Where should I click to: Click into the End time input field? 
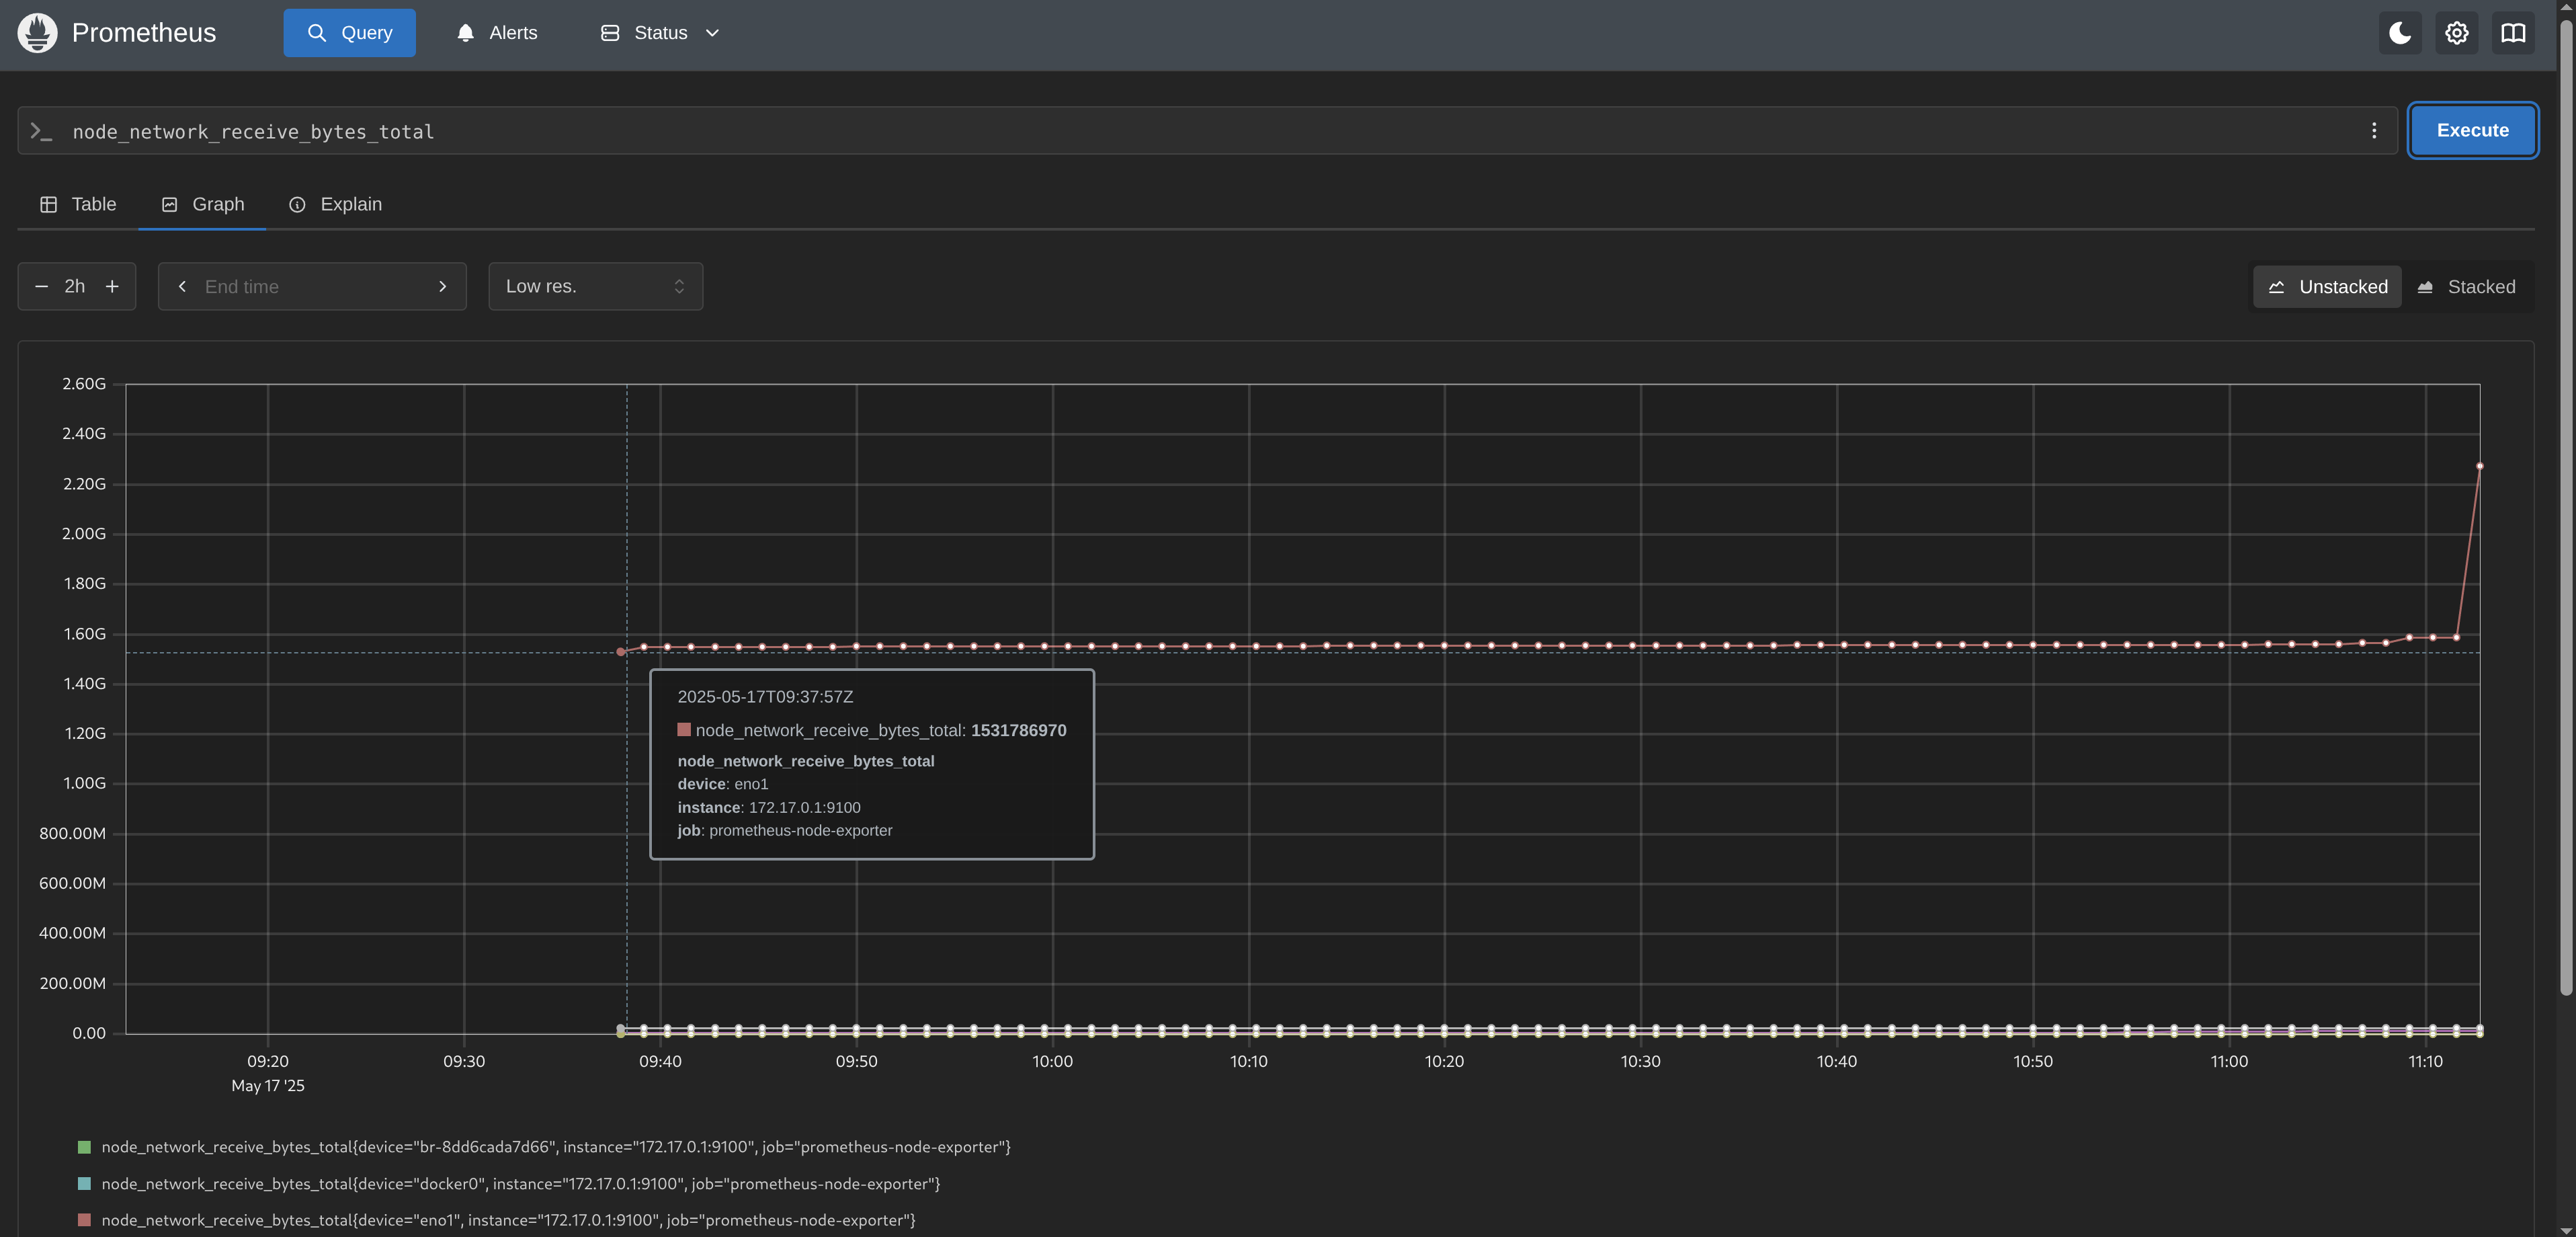[312, 287]
